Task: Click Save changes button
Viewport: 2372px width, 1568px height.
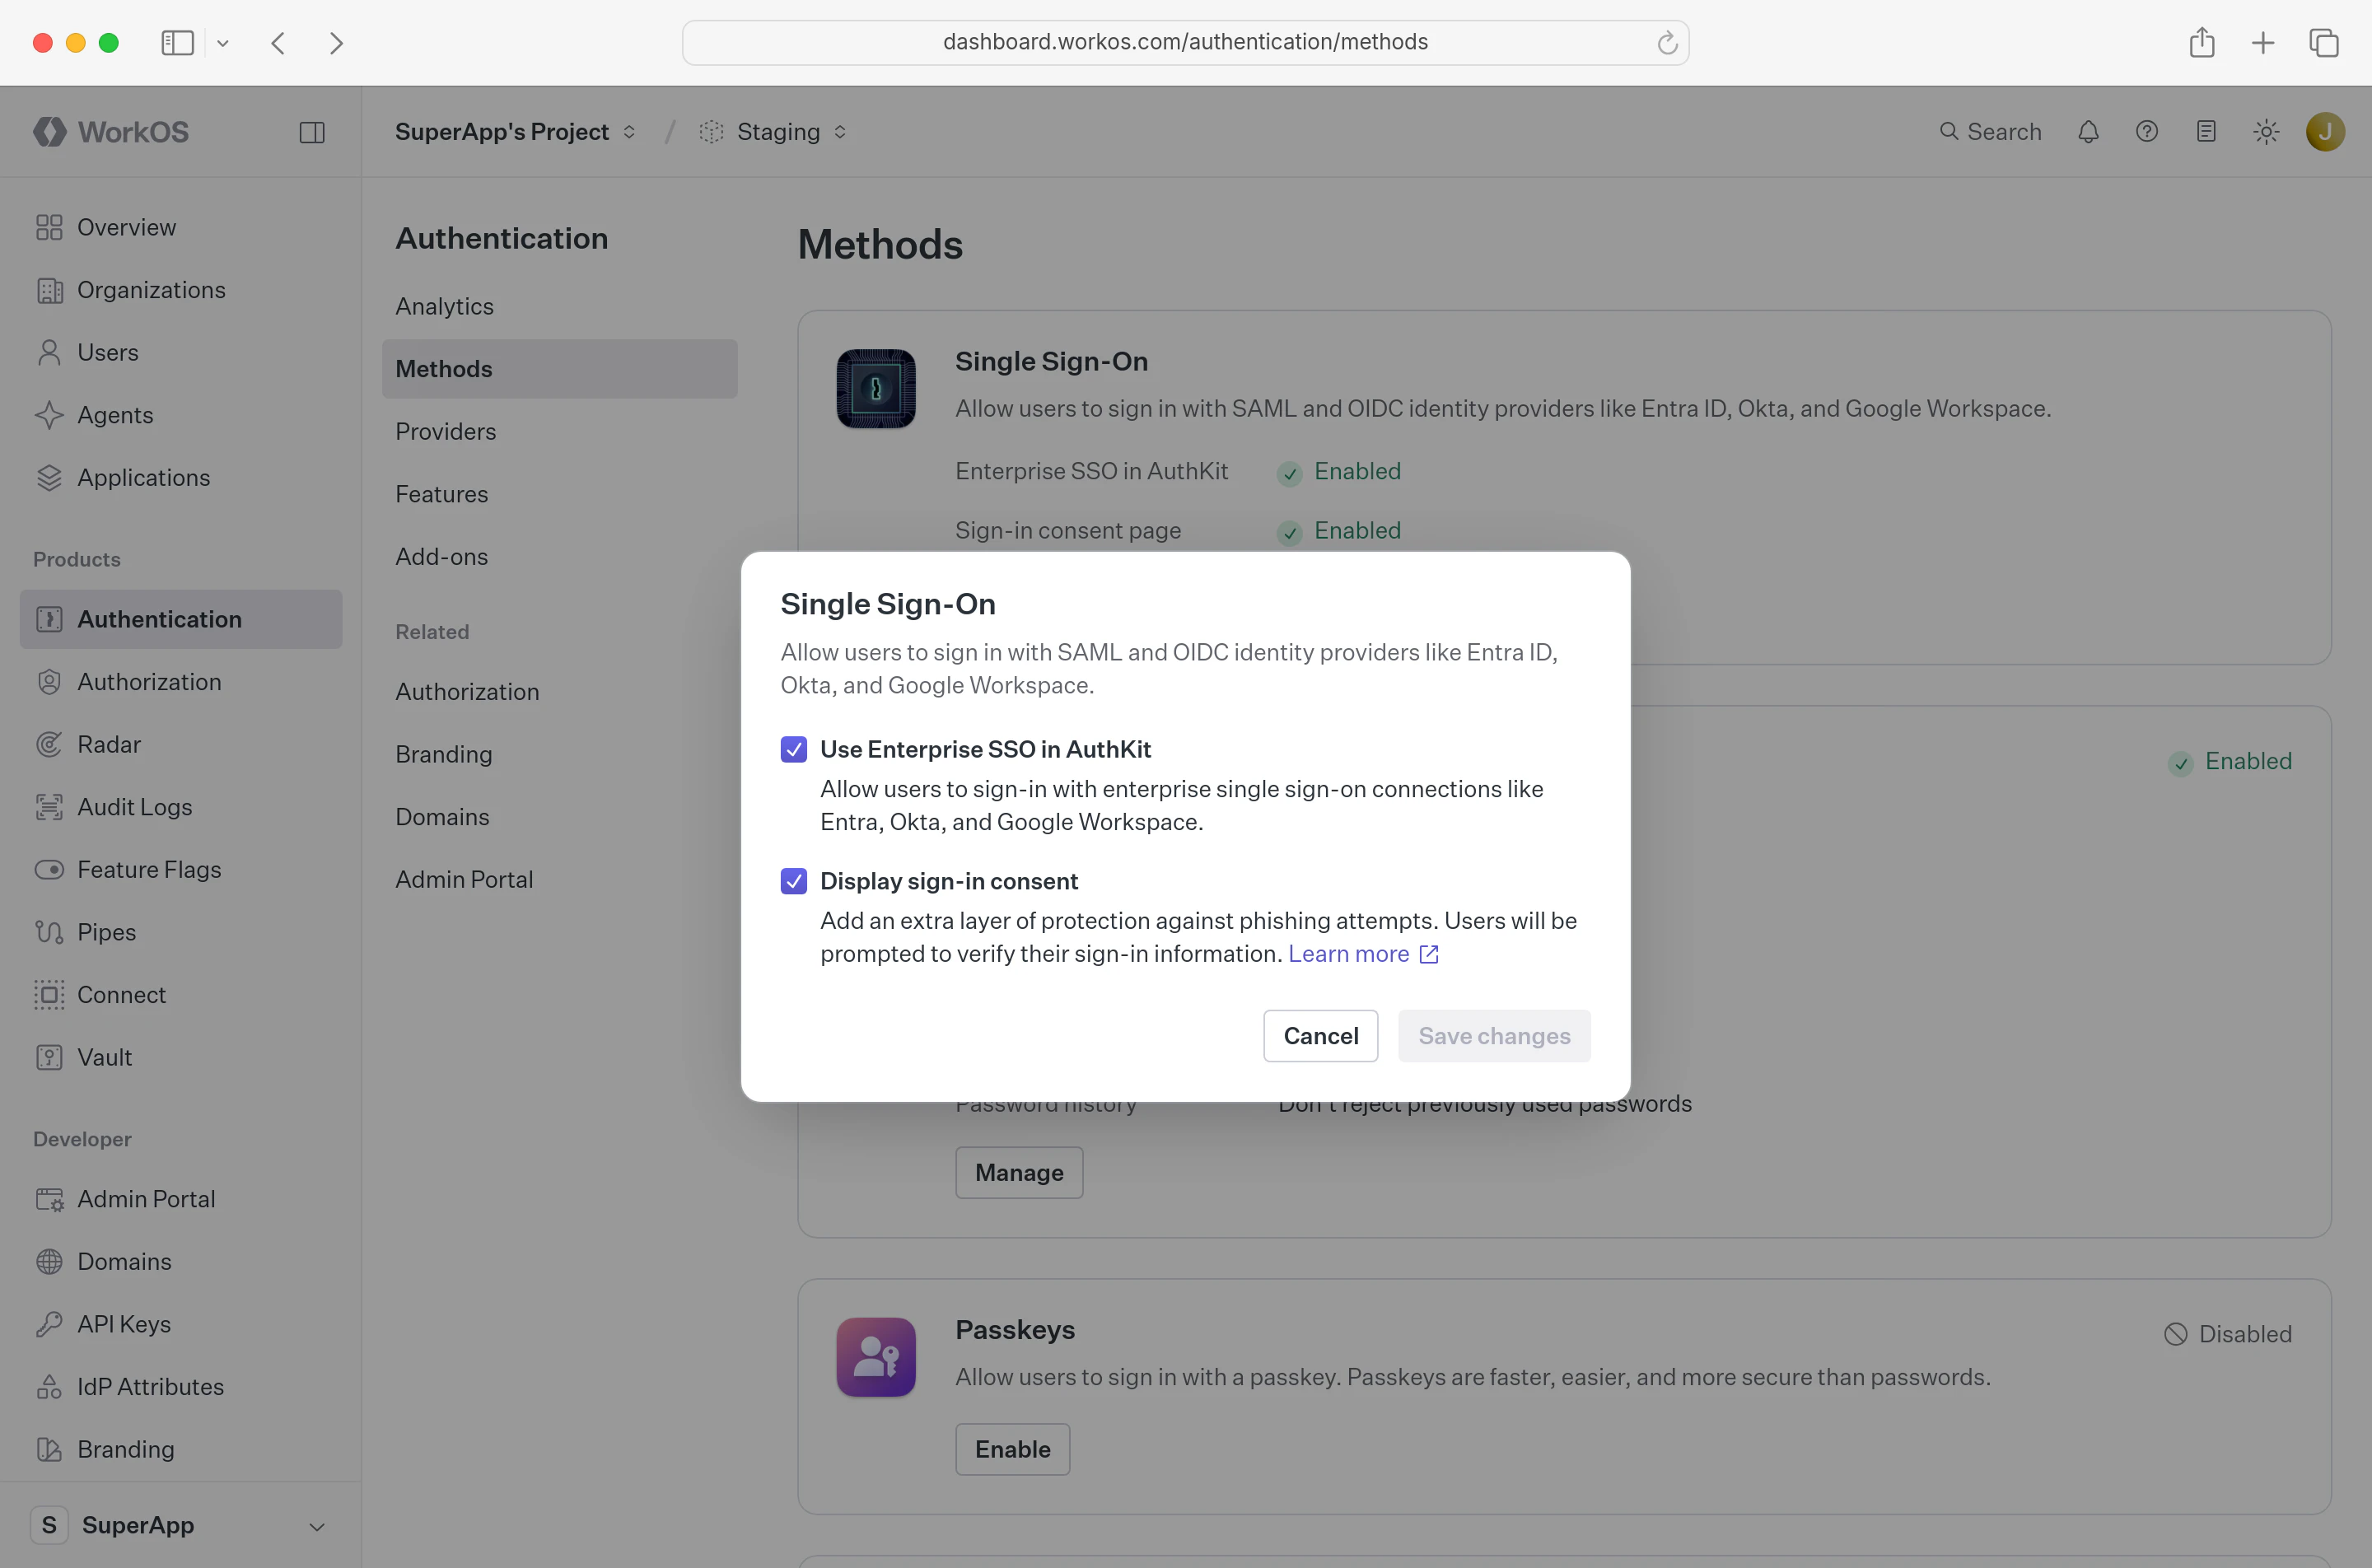Action: pos(1494,1036)
